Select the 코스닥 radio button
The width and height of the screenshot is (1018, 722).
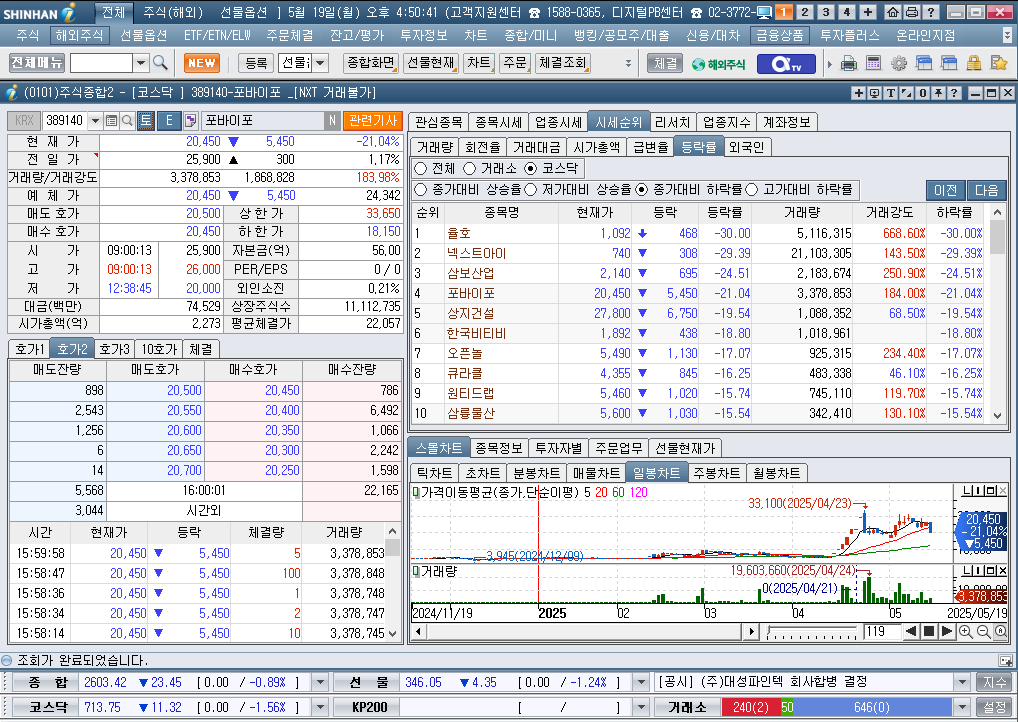pyautogui.click(x=531, y=169)
